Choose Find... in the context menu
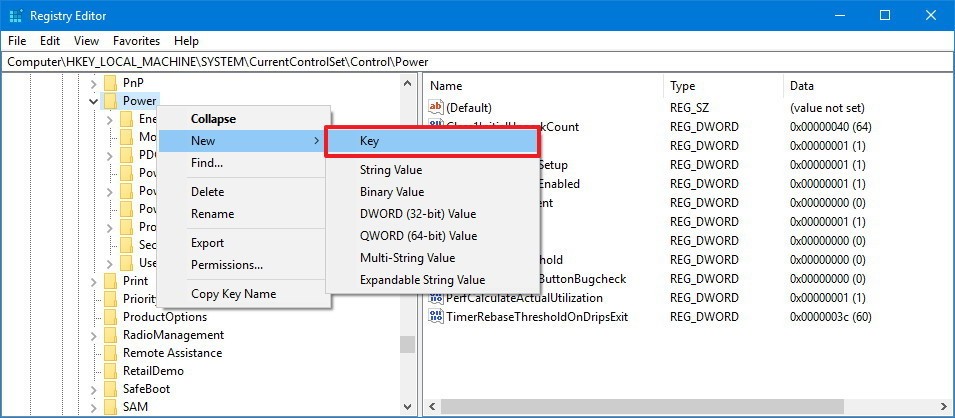Screen dimensions: 955x418 coord(244,163)
